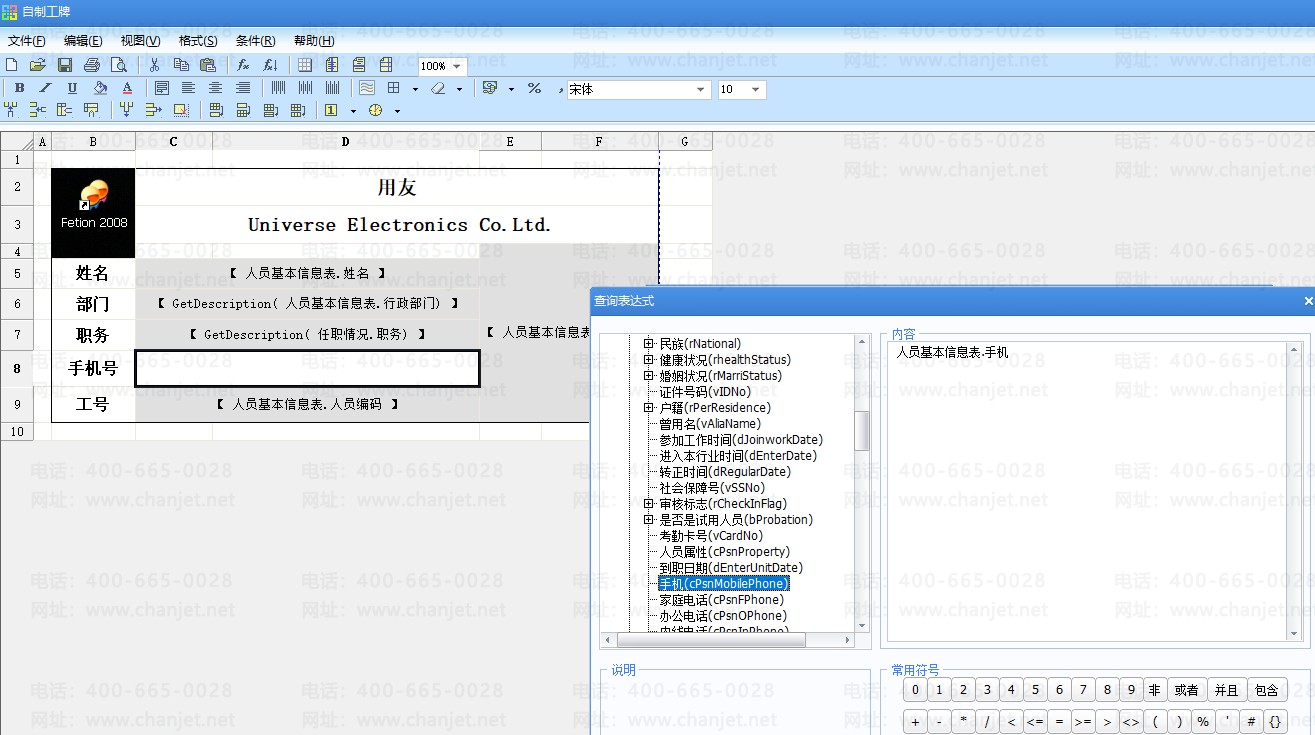Image resolution: width=1315 pixels, height=735 pixels.
Task: Click the Paste clipboard icon
Action: coord(207,65)
